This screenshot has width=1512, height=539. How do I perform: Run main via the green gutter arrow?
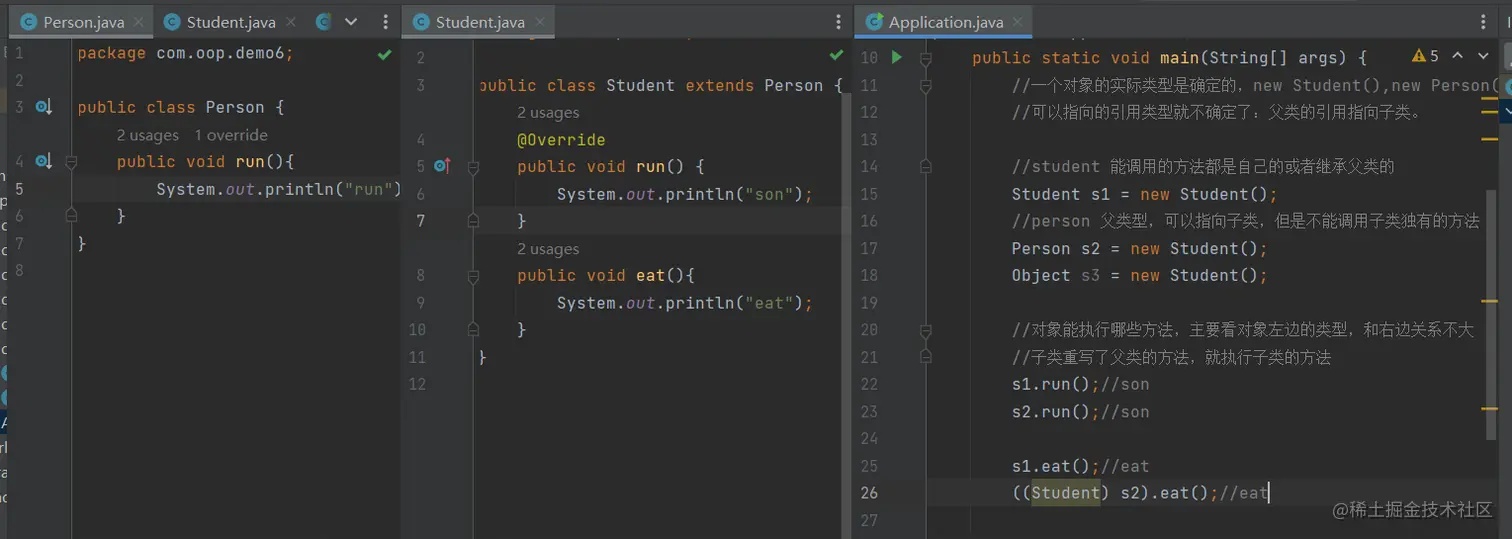point(896,57)
